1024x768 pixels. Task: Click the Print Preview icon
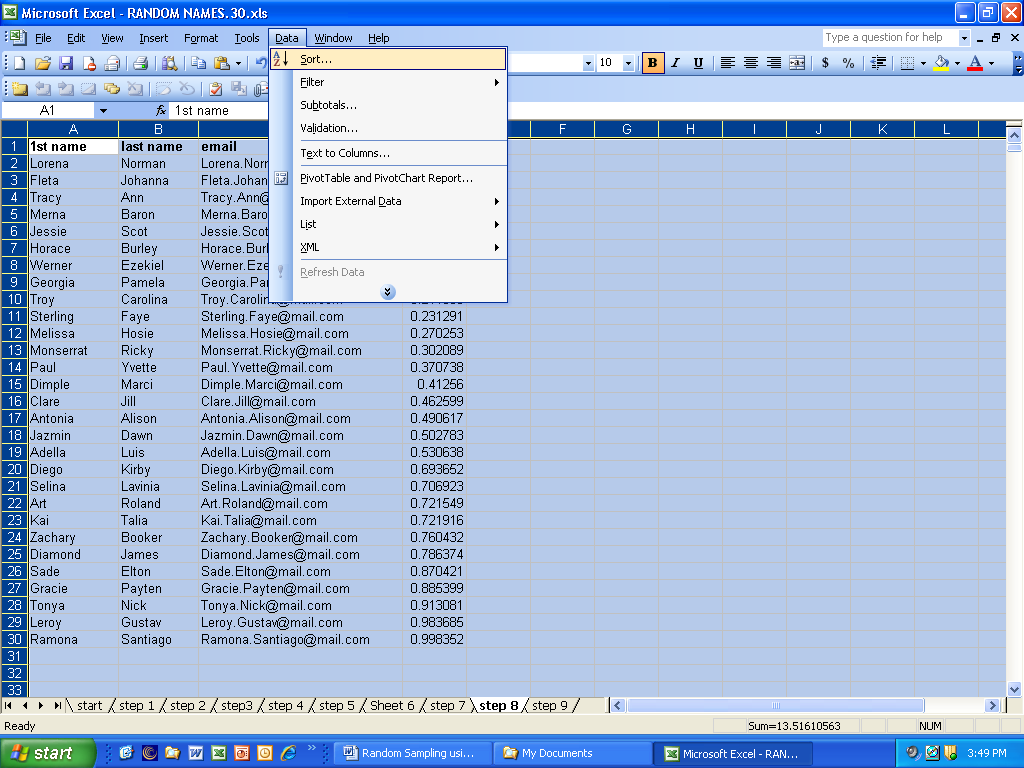169,63
